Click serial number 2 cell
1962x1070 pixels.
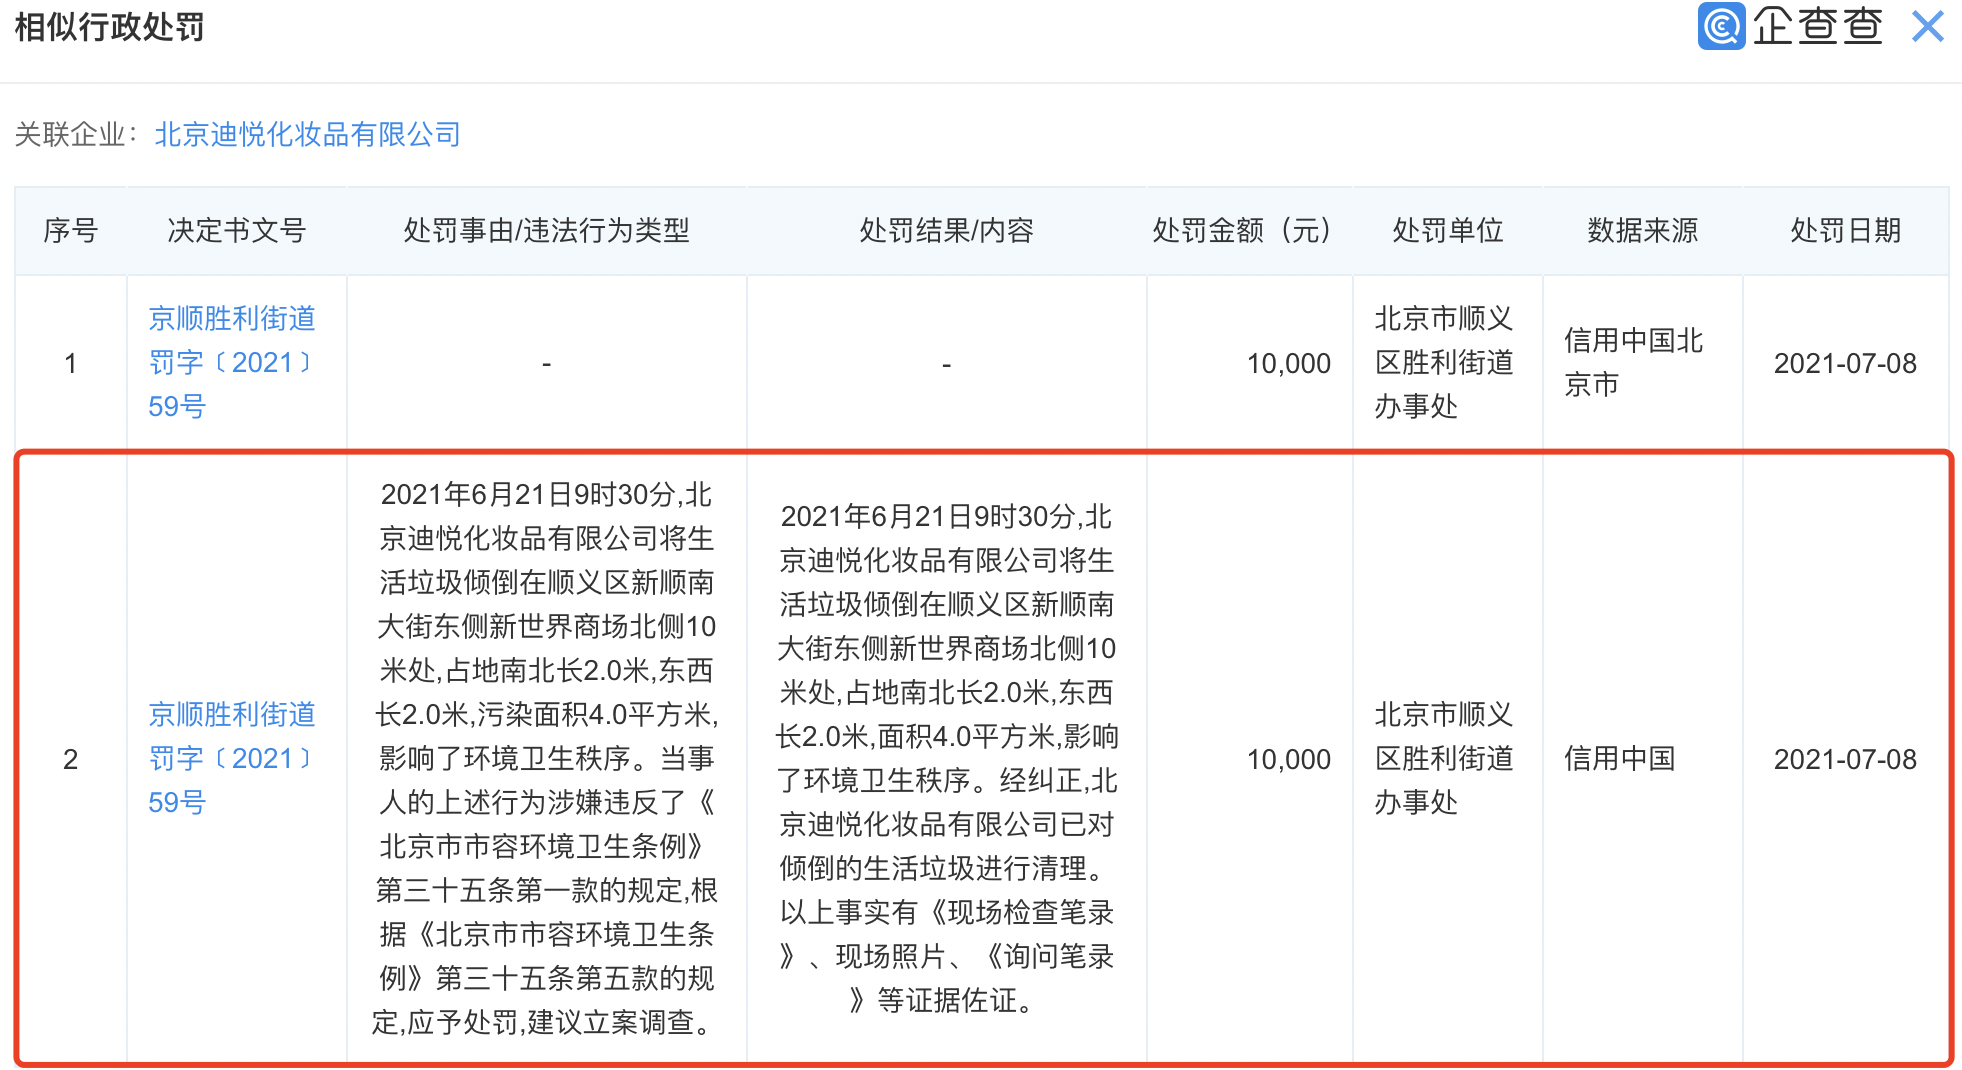70,759
